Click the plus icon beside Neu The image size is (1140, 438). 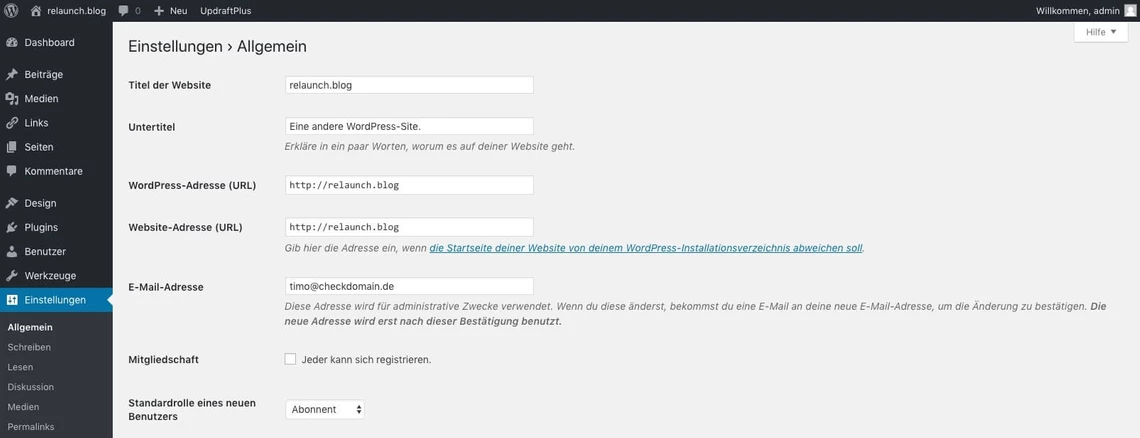click(x=159, y=10)
